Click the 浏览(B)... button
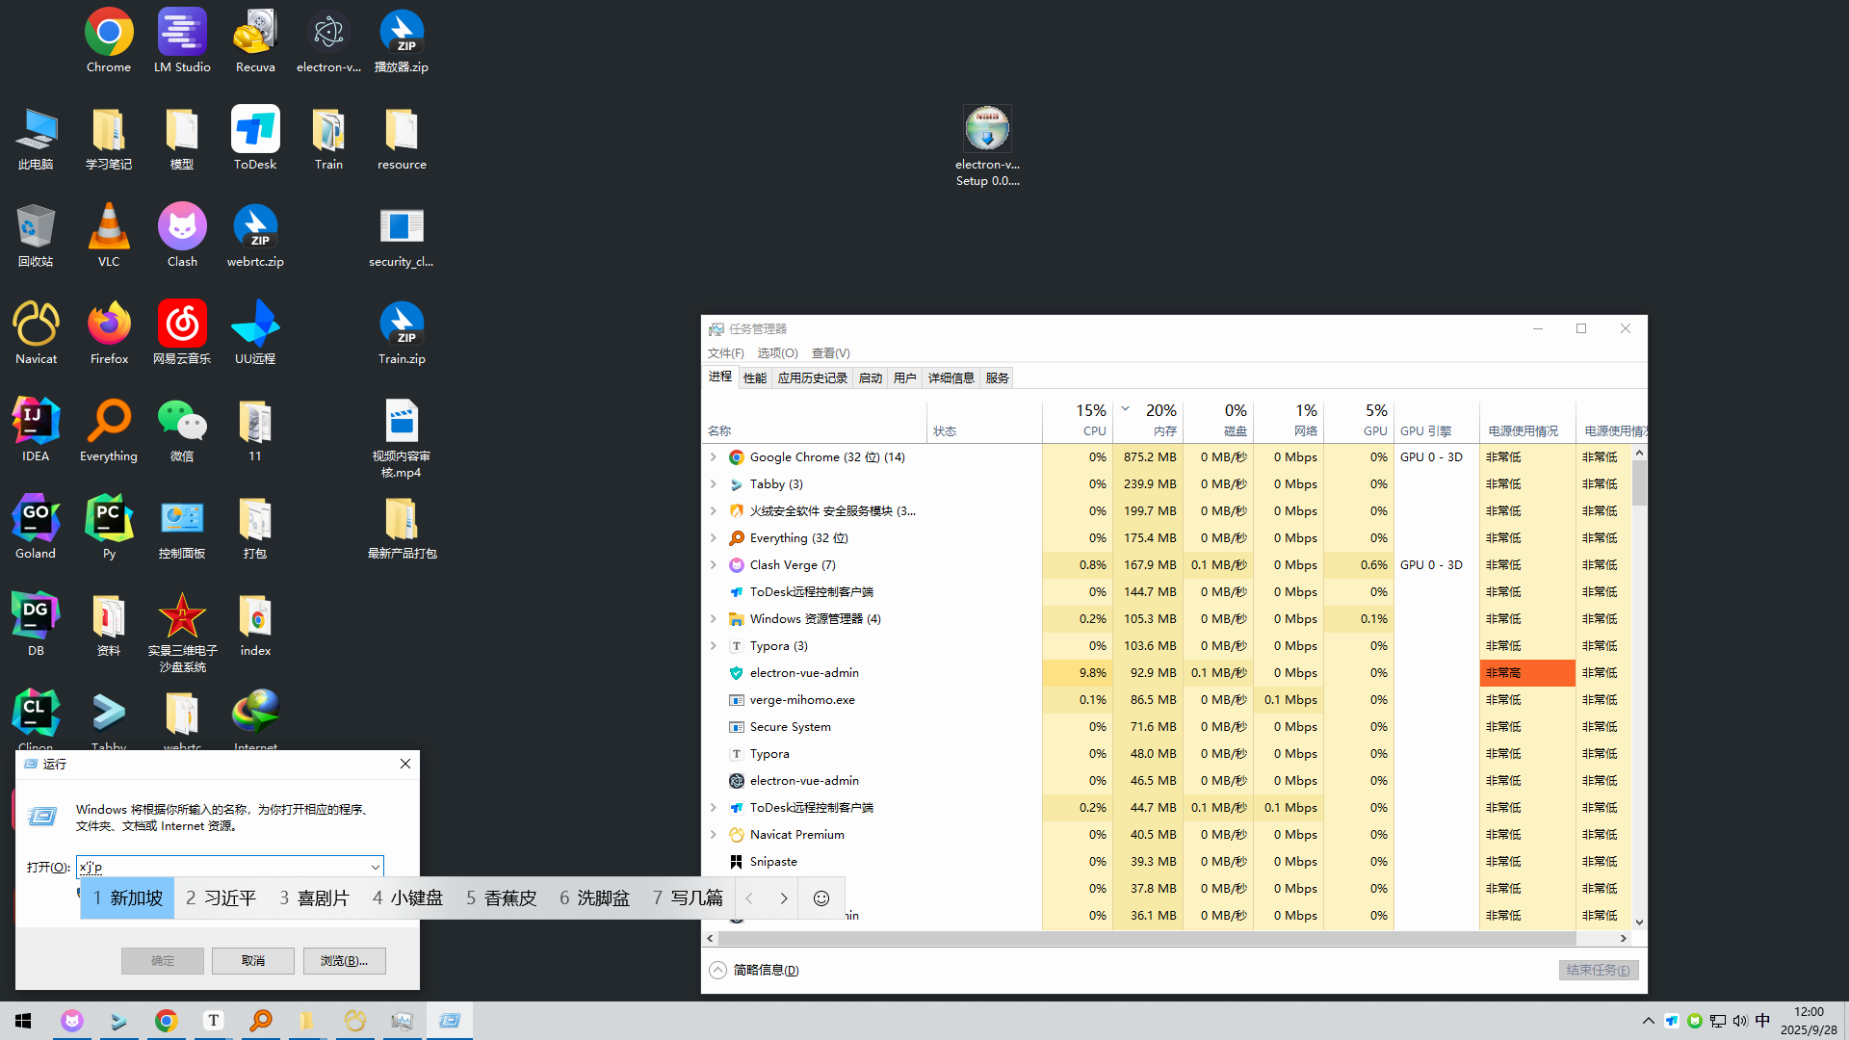Viewport: 1849px width, 1040px height. [x=344, y=961]
